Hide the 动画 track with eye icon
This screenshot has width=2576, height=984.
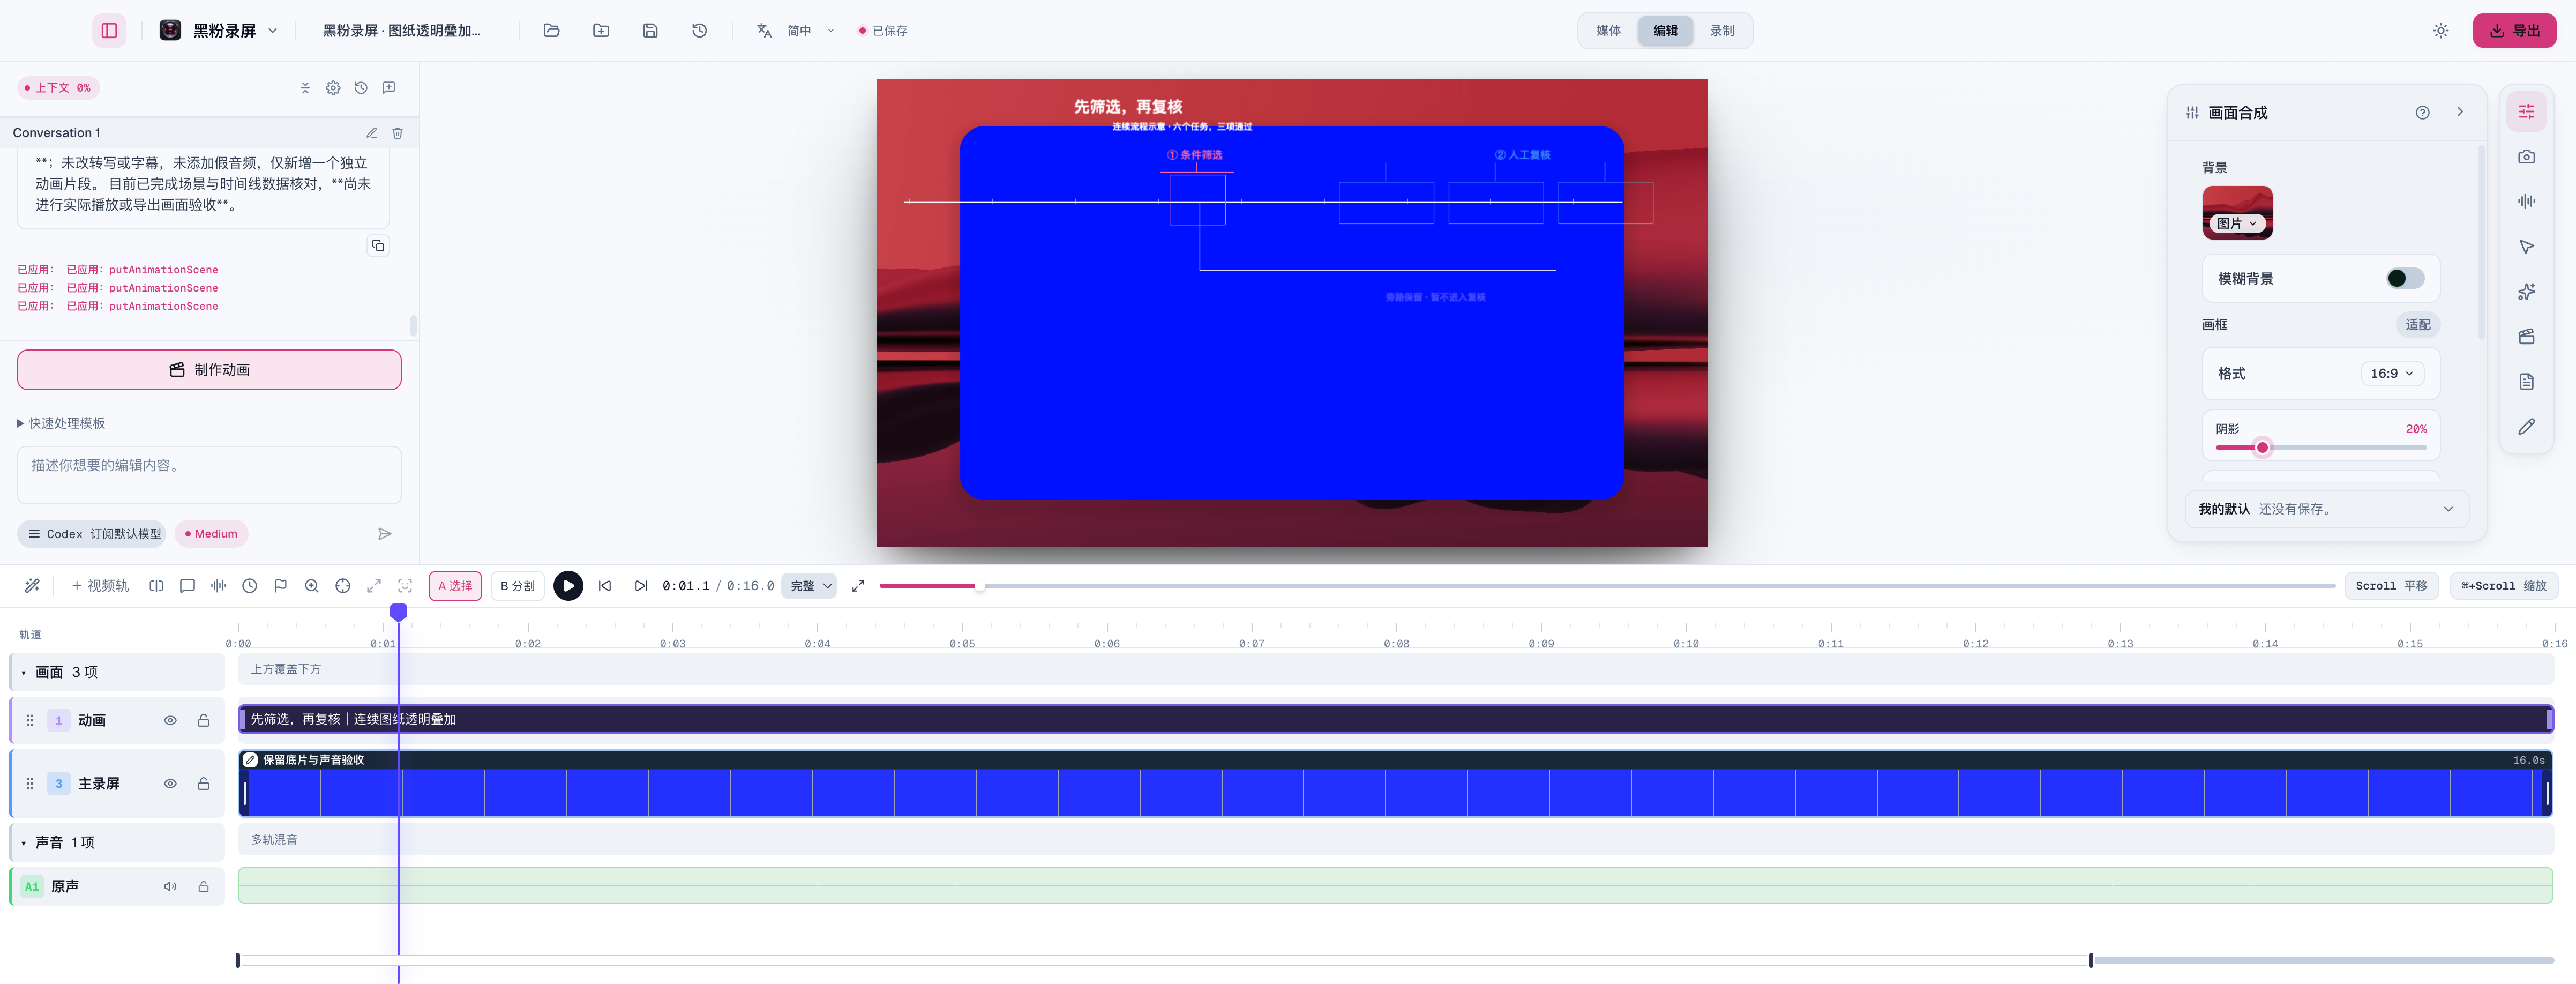tap(170, 721)
